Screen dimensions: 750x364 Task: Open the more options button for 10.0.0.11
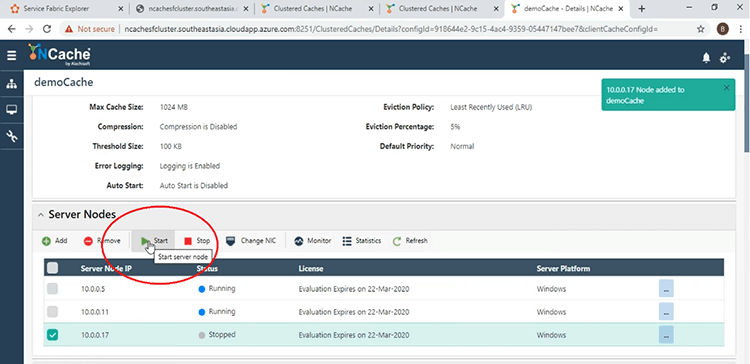click(666, 312)
